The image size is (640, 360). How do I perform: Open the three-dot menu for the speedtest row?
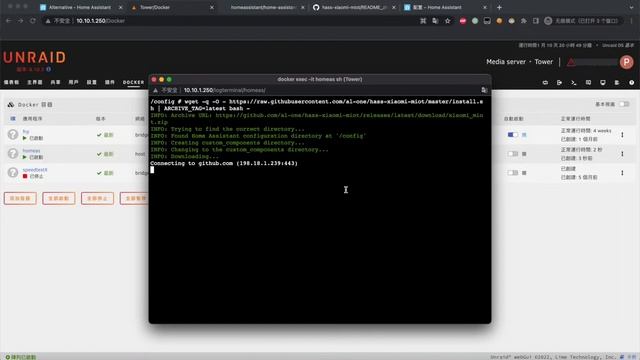tap(622, 173)
